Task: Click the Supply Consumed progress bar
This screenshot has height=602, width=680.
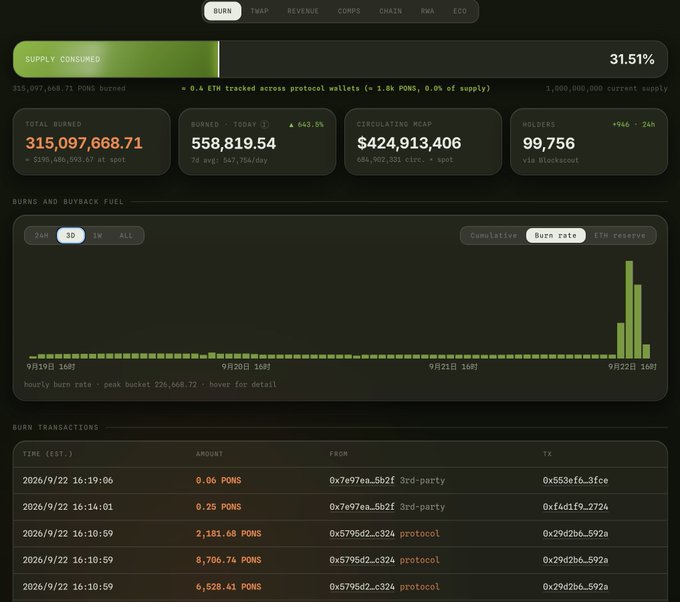Action: coord(340,59)
